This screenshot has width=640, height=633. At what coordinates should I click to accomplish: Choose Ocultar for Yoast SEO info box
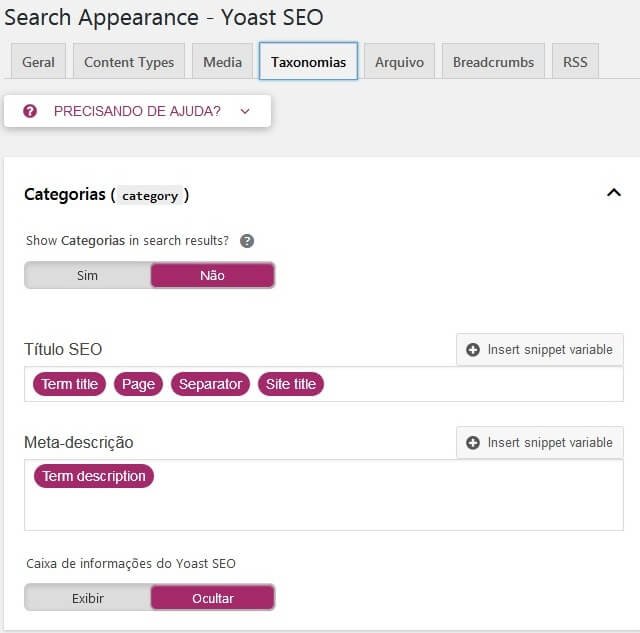[213, 598]
